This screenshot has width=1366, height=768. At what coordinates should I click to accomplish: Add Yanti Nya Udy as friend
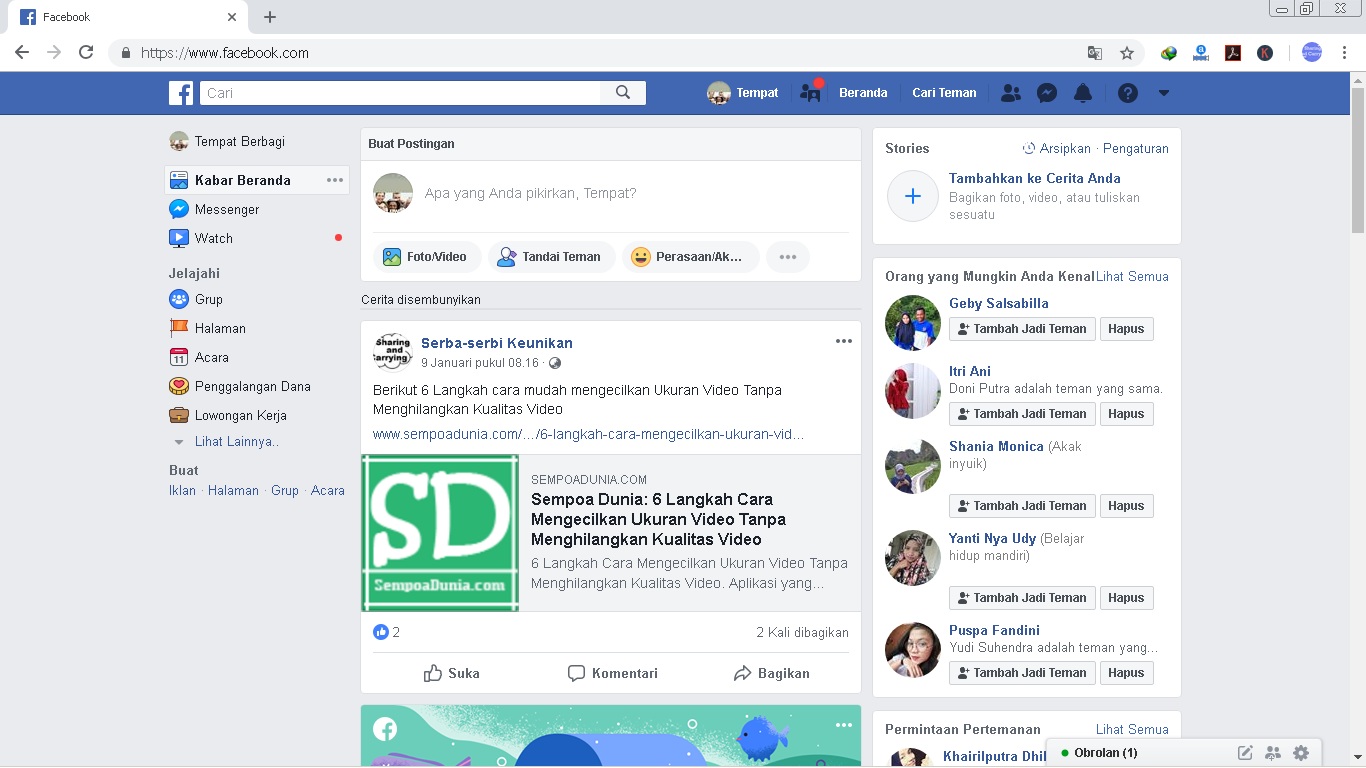[1022, 598]
